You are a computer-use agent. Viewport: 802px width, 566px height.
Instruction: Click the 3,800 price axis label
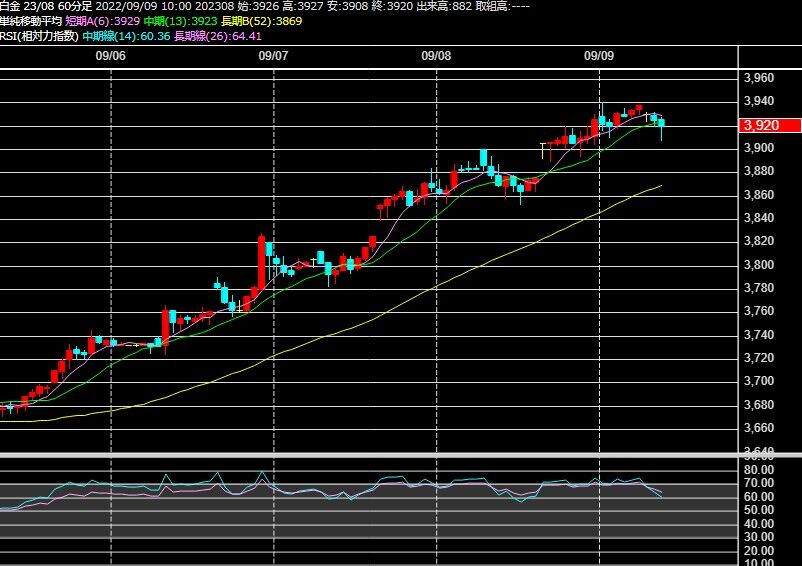[759, 265]
